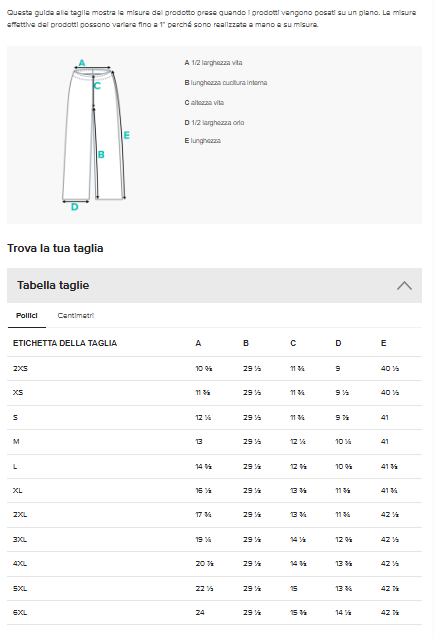Click the ETICHETTA DELLA TAGLIA column header
434x639 pixels.
tap(65, 343)
